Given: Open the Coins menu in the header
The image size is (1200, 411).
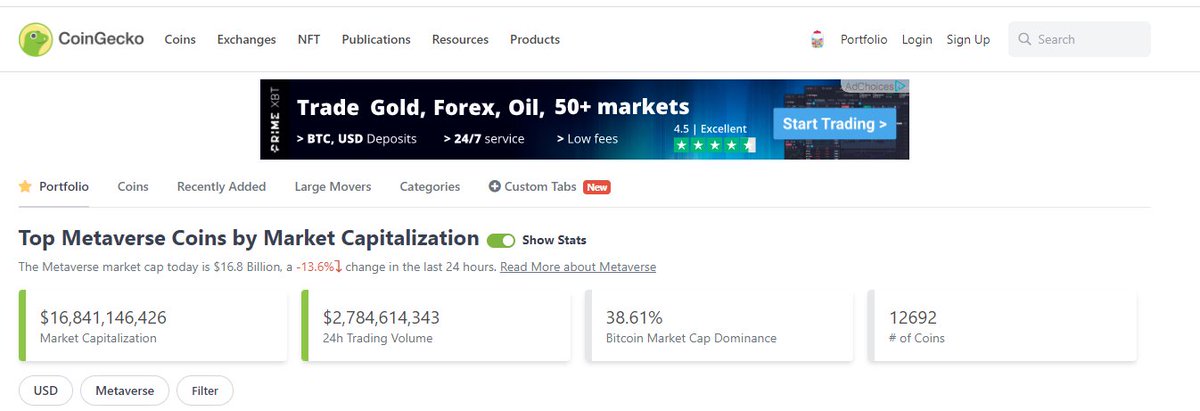Looking at the screenshot, I should tap(180, 40).
